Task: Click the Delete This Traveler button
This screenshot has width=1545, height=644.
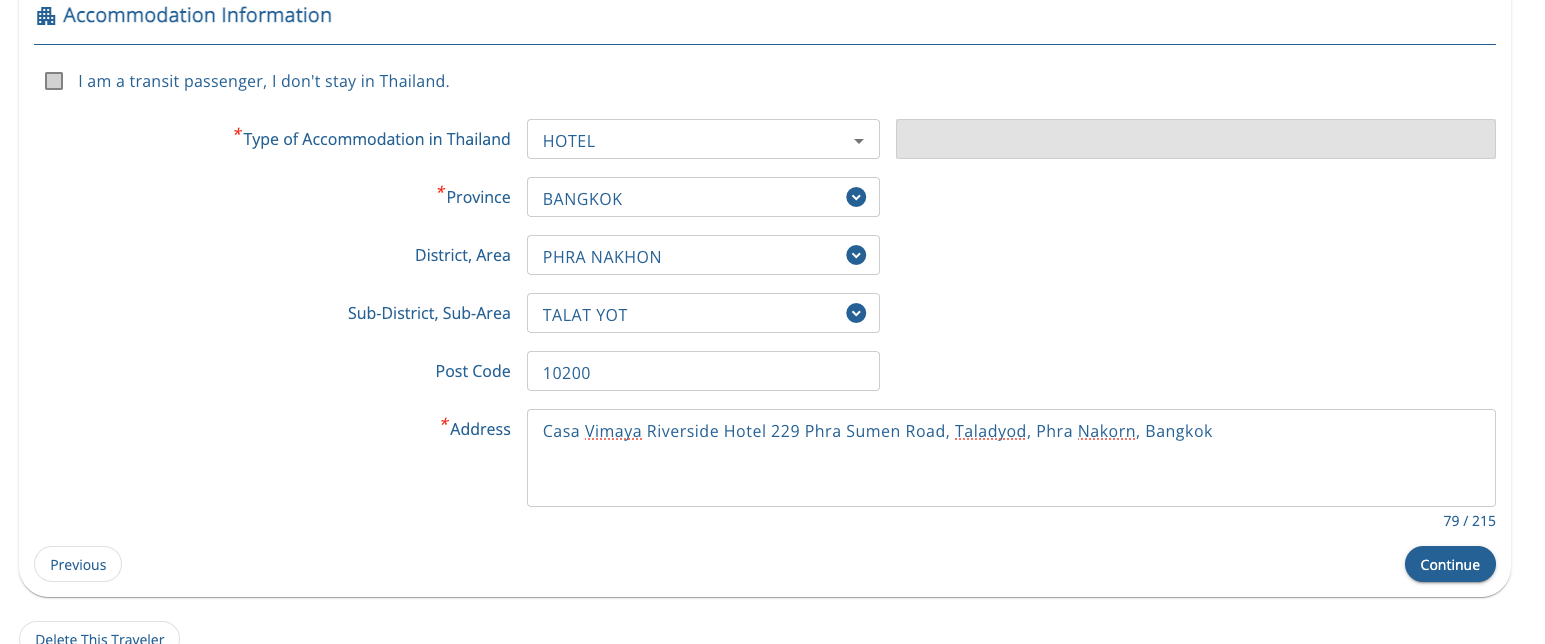Action: [99, 637]
